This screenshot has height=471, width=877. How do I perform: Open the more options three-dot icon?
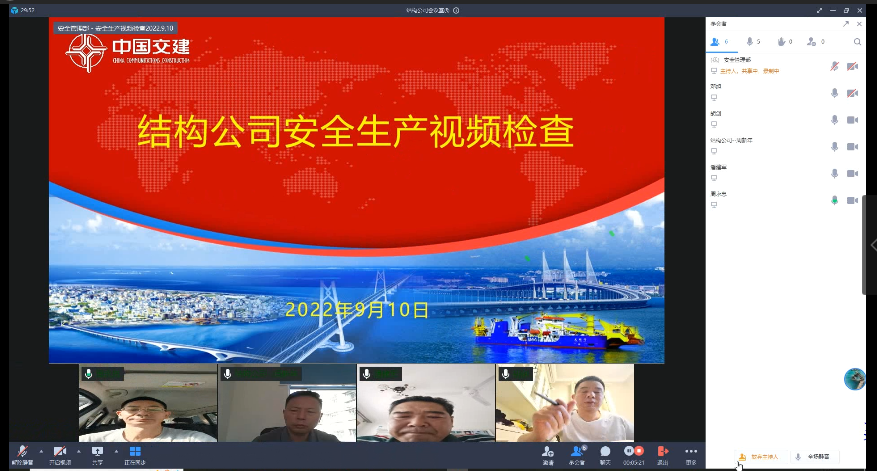[x=691, y=452]
